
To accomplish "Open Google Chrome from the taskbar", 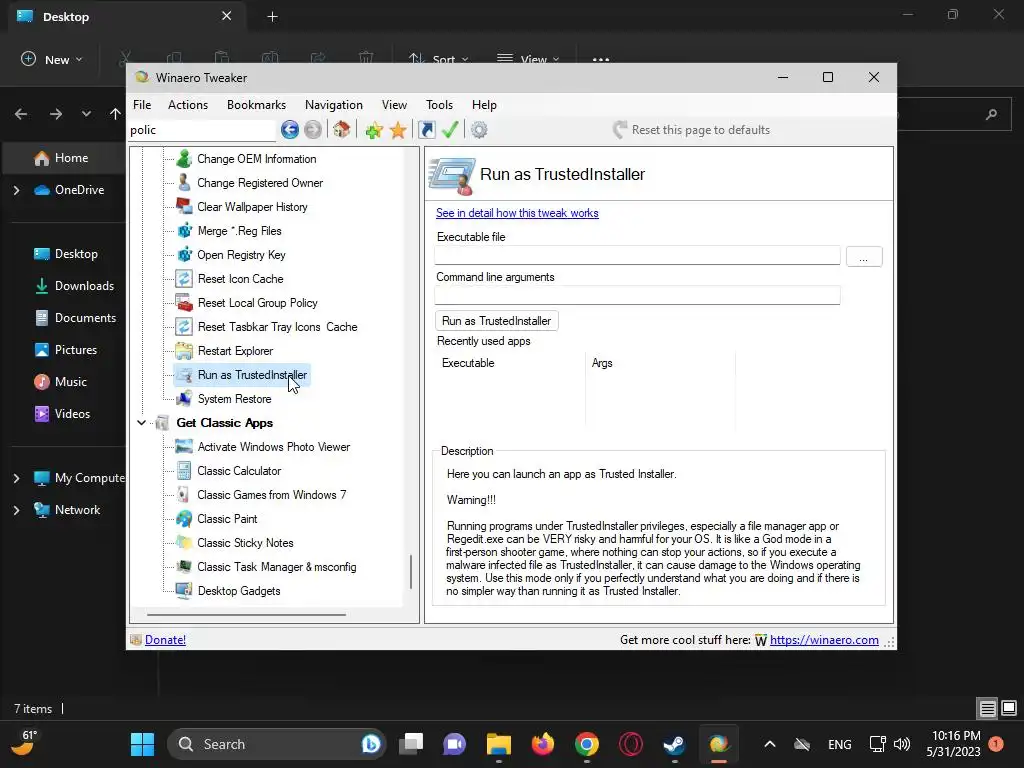I will point(586,744).
